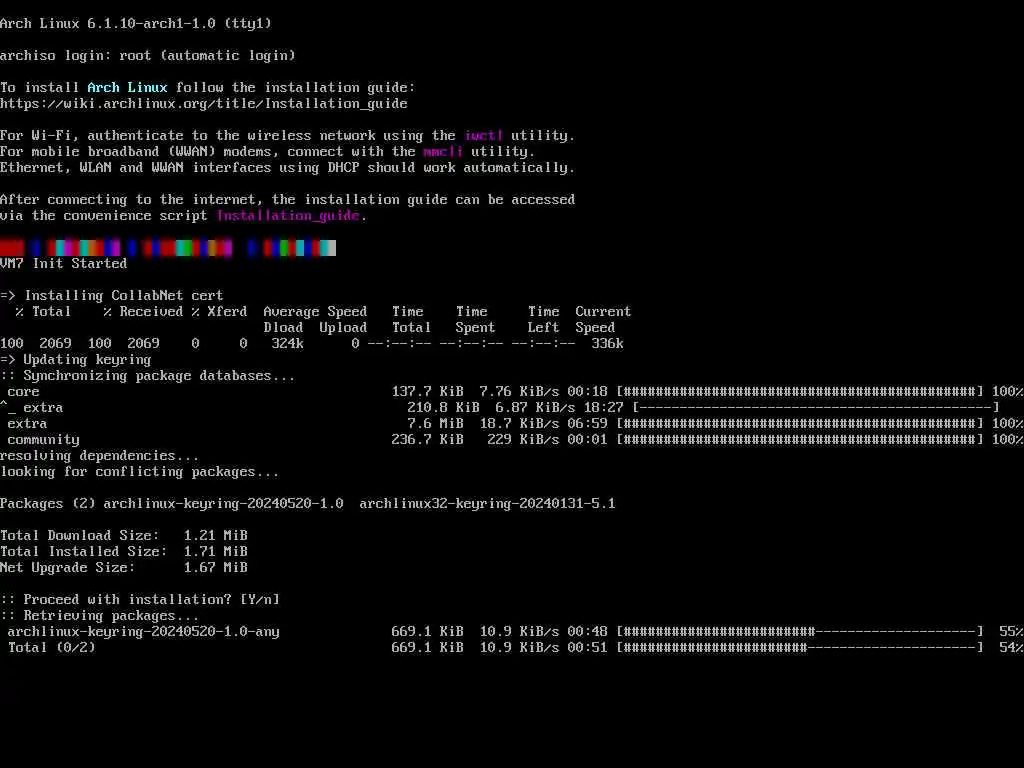Click the 'Total Download Size' line
This screenshot has width=1024, height=768.
pyautogui.click(x=124, y=536)
